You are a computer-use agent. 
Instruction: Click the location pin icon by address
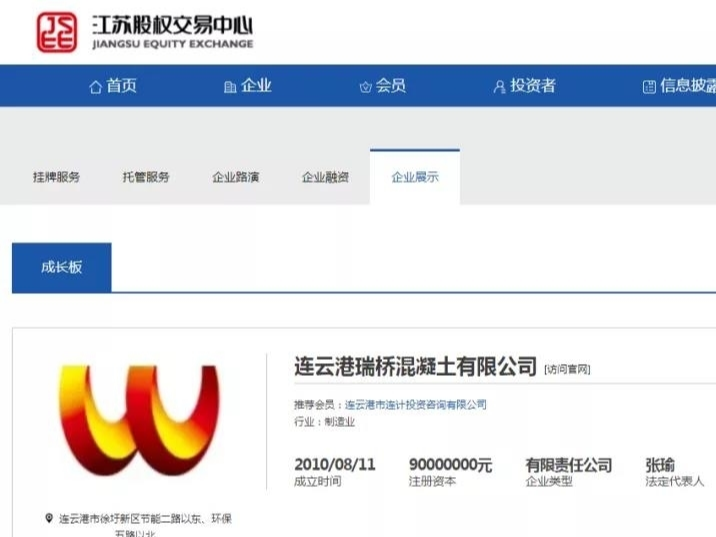tap(49, 518)
